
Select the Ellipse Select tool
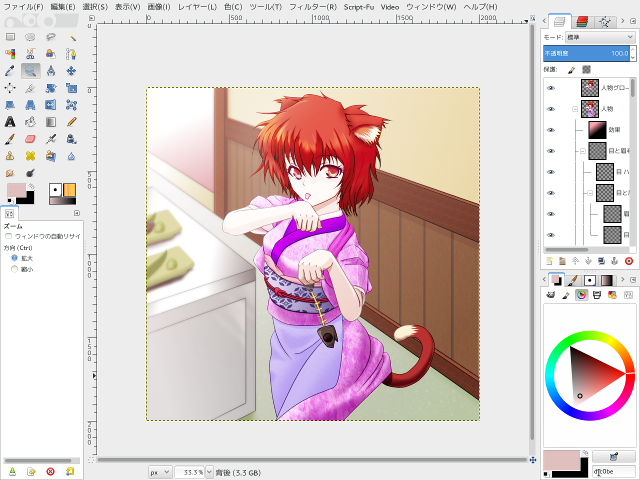[30, 37]
